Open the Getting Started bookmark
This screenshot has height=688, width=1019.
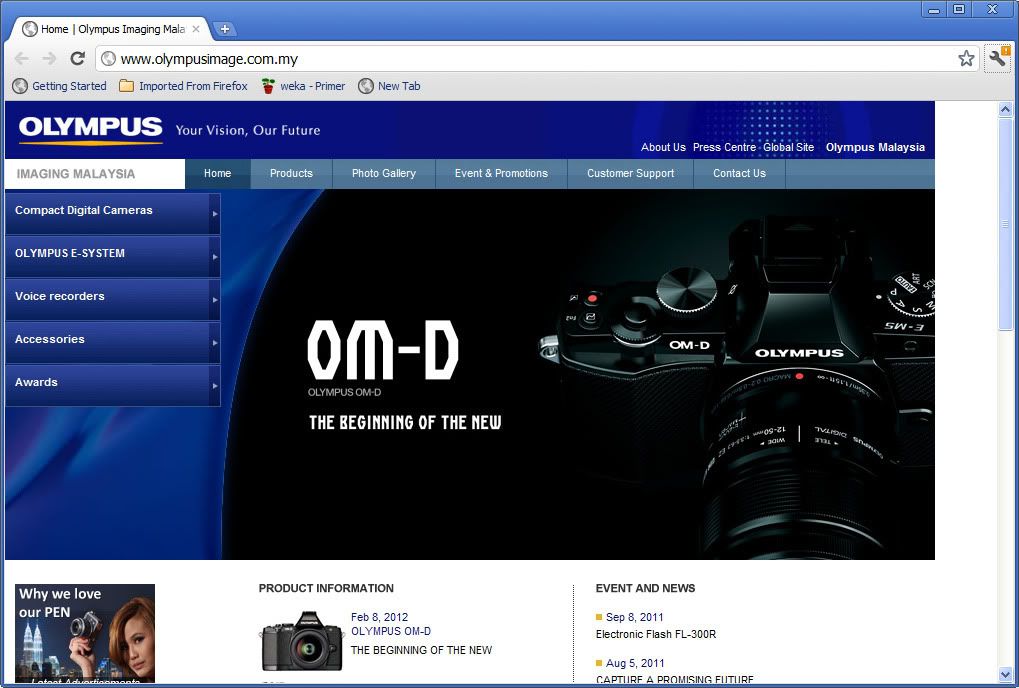click(60, 86)
